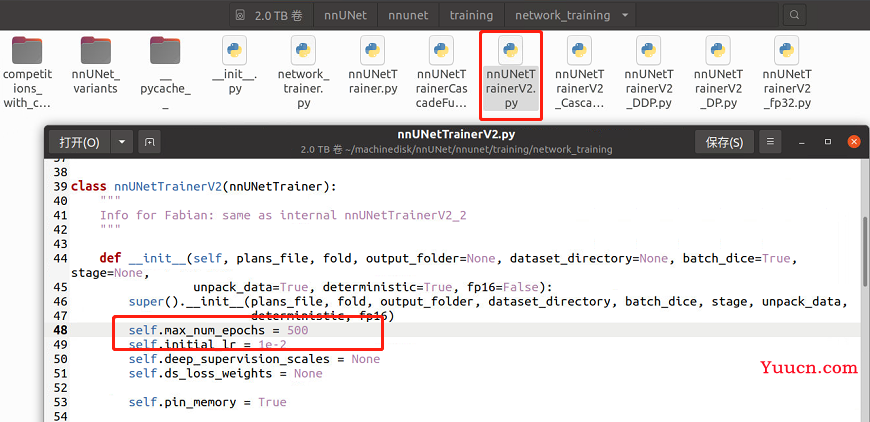Open the competitions_with_c folder icon
This screenshot has width=870, height=422.
[x=27, y=50]
